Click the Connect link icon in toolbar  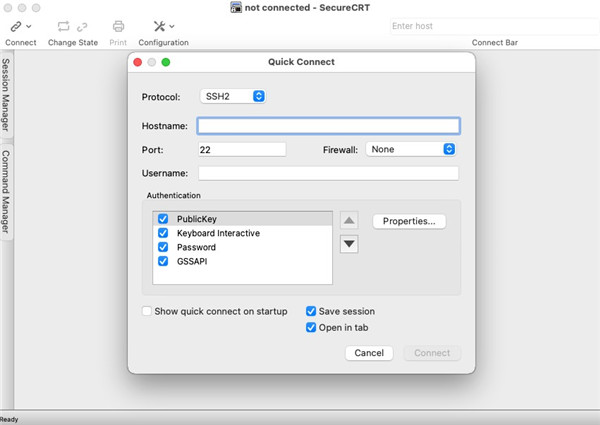16,26
